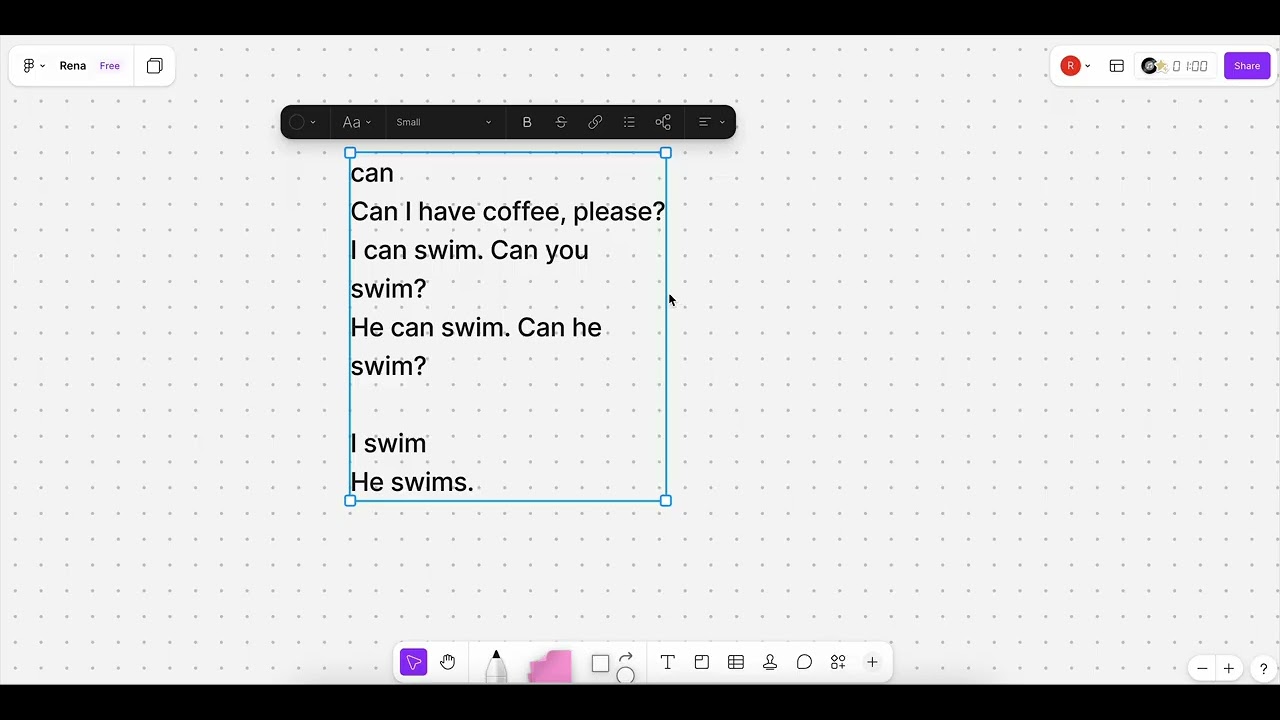Select the Hand tool
Screen dimensions: 1280x720
(448, 662)
